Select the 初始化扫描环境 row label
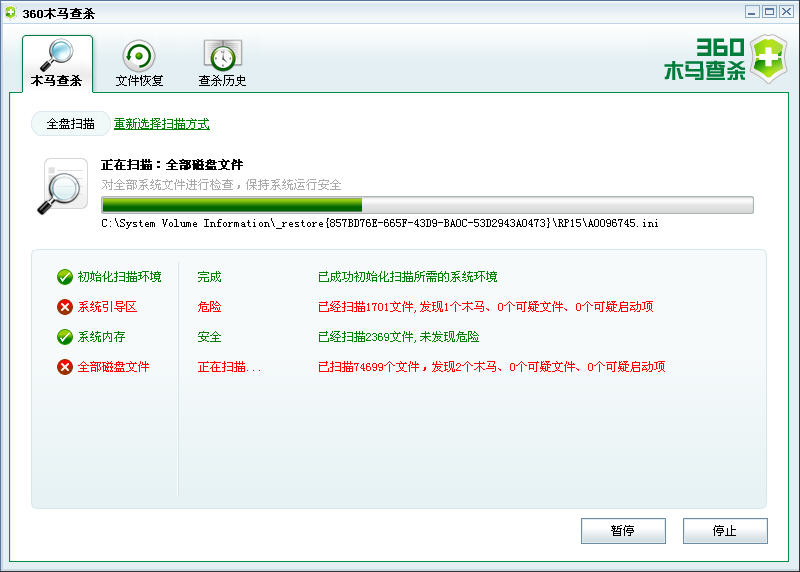 click(119, 277)
